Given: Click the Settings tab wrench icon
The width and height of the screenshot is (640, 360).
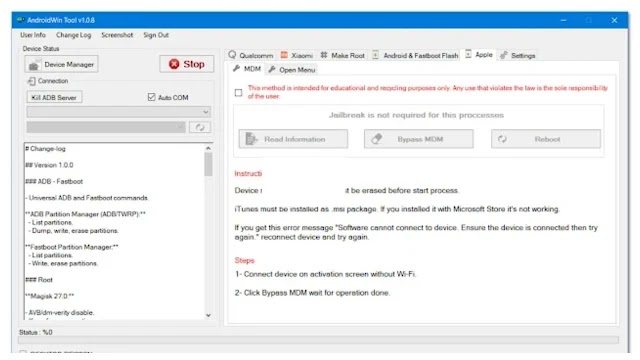Looking at the screenshot, I should 504,55.
